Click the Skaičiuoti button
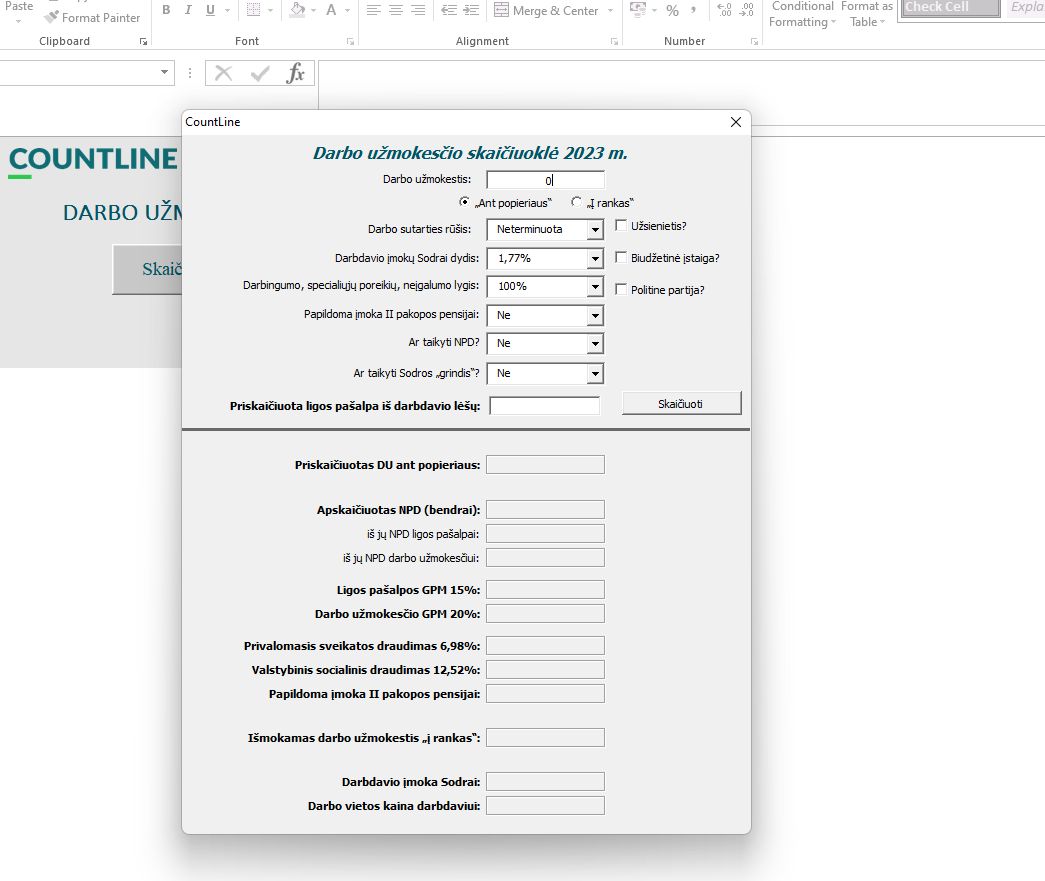 tap(681, 404)
